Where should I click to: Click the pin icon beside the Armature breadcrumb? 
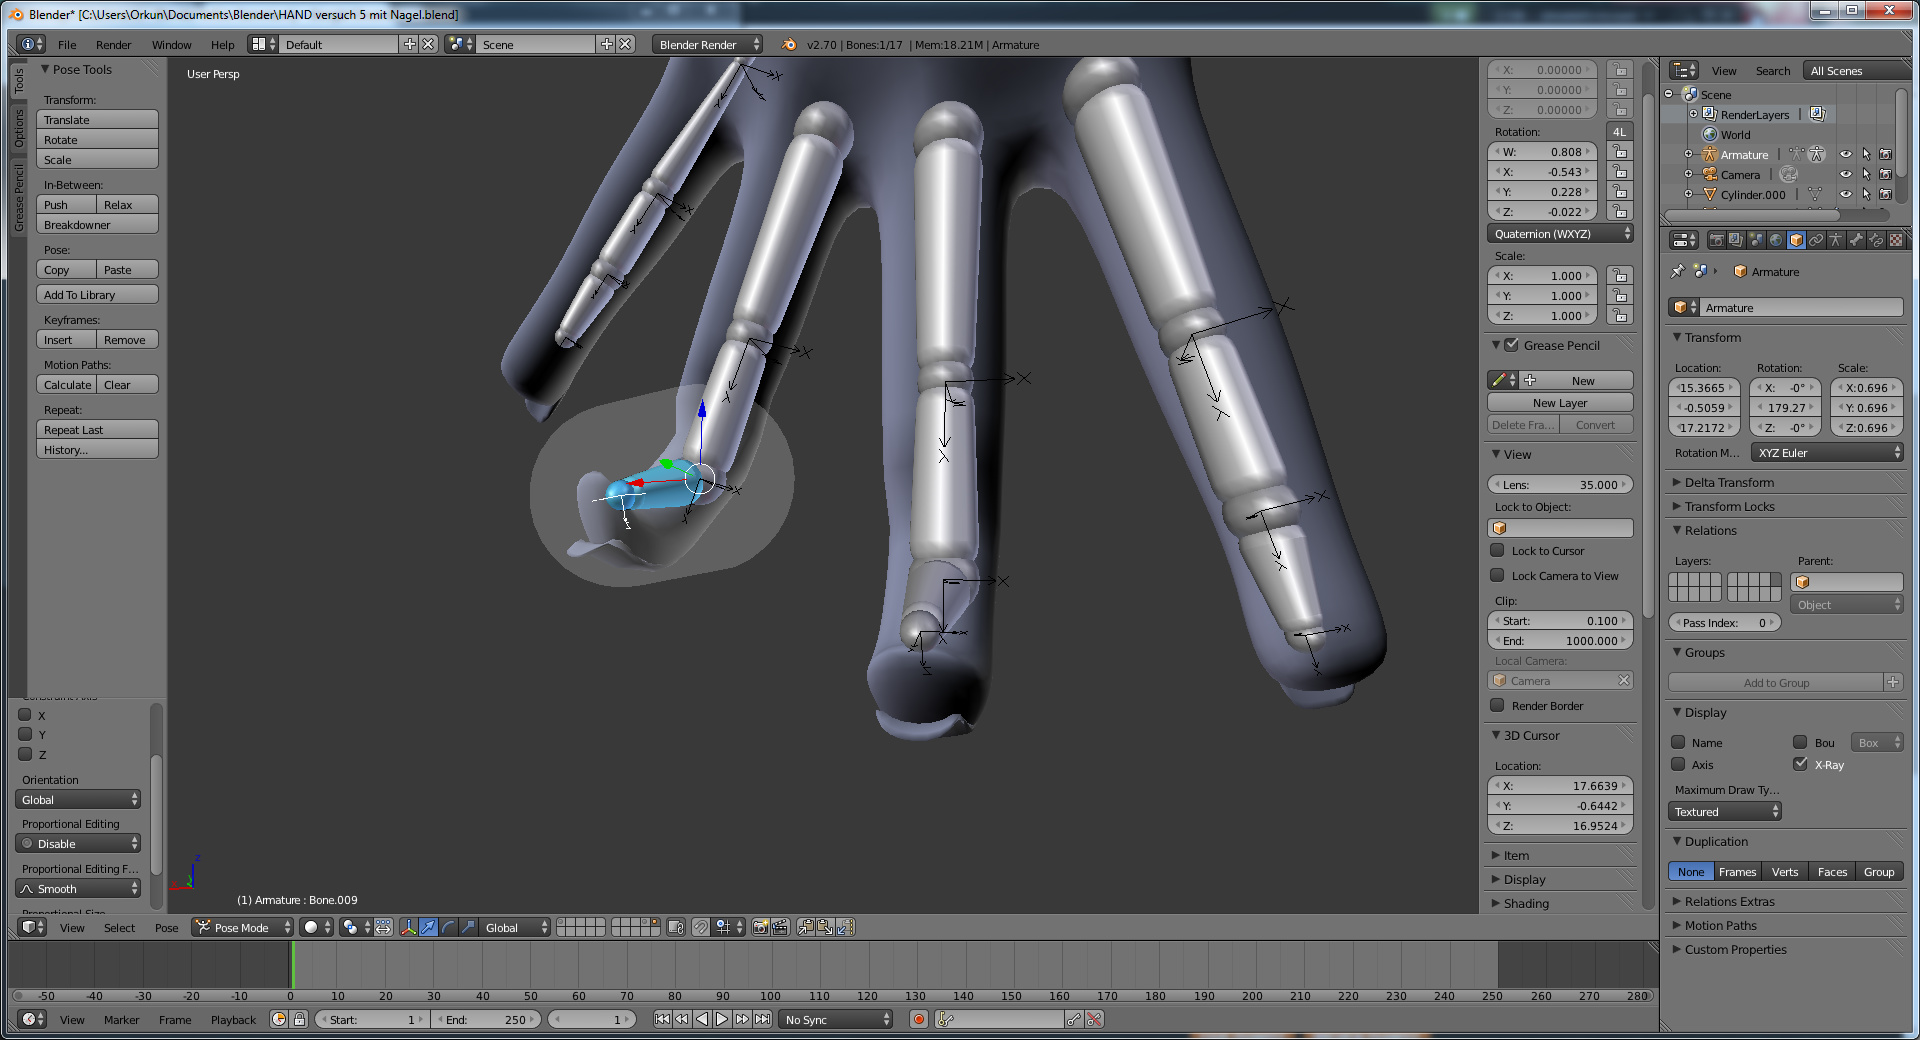pyautogui.click(x=1678, y=271)
